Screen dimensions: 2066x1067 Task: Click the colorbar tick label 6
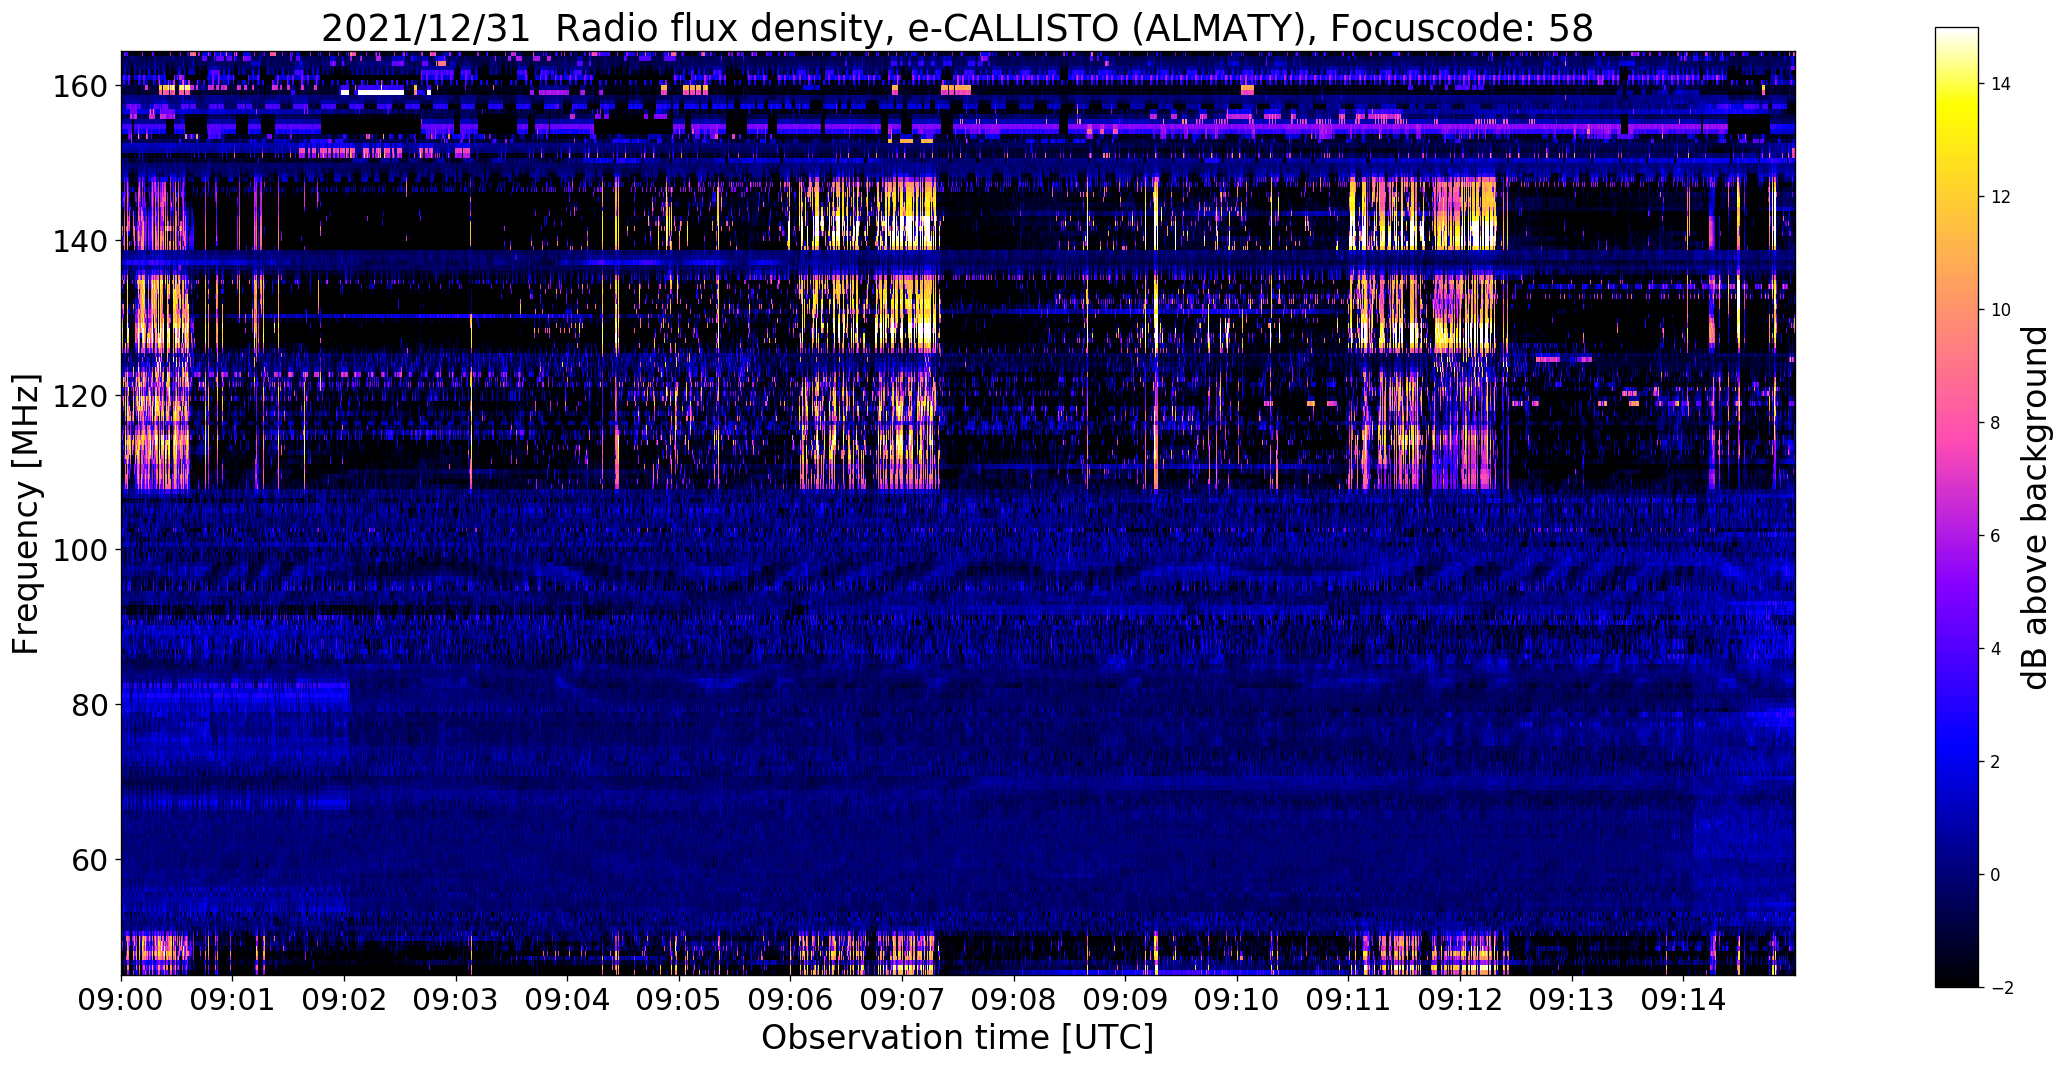[1996, 536]
